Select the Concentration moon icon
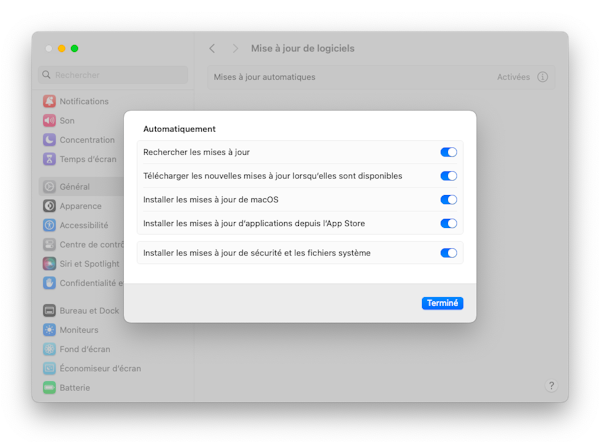Viewport: 608px width, 442px height. pyautogui.click(x=49, y=140)
